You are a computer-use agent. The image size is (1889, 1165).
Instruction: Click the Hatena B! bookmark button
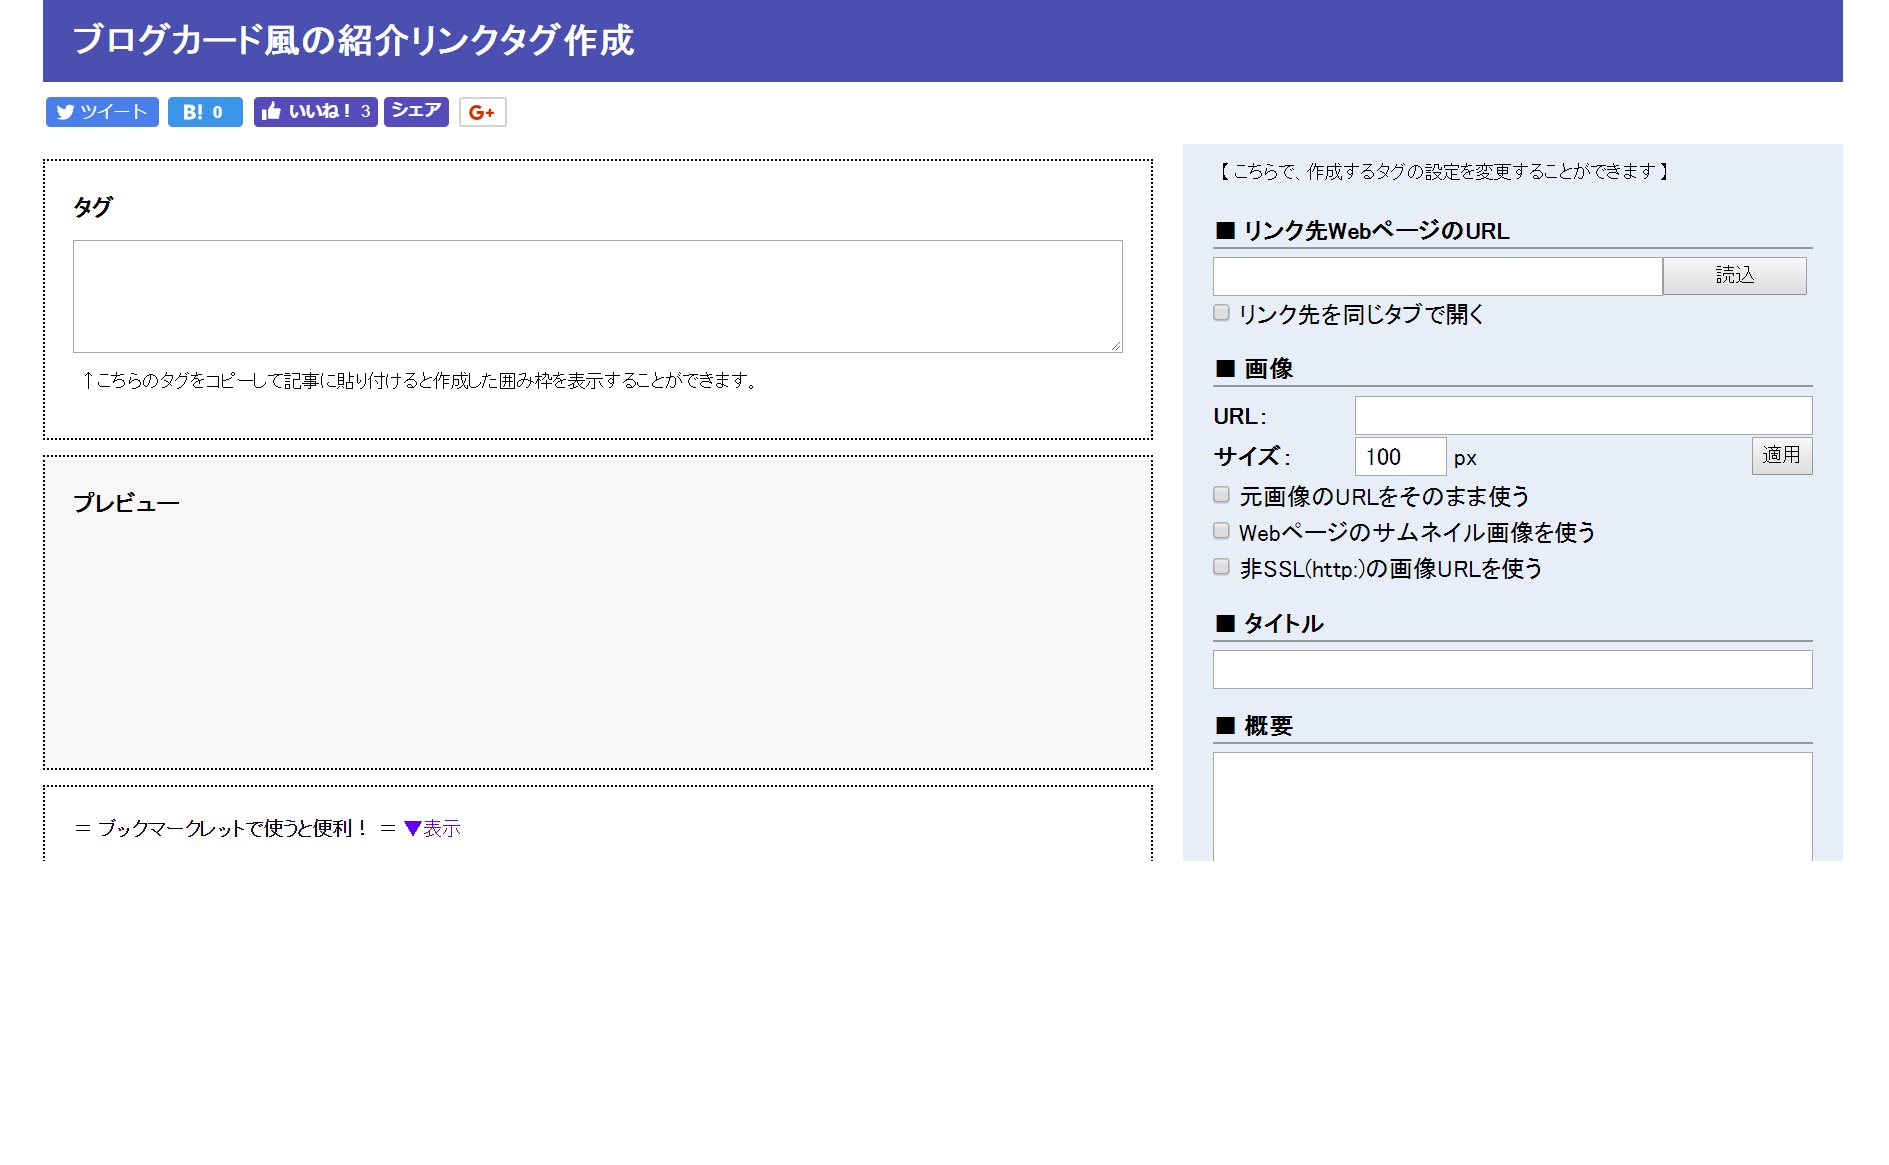coord(205,112)
